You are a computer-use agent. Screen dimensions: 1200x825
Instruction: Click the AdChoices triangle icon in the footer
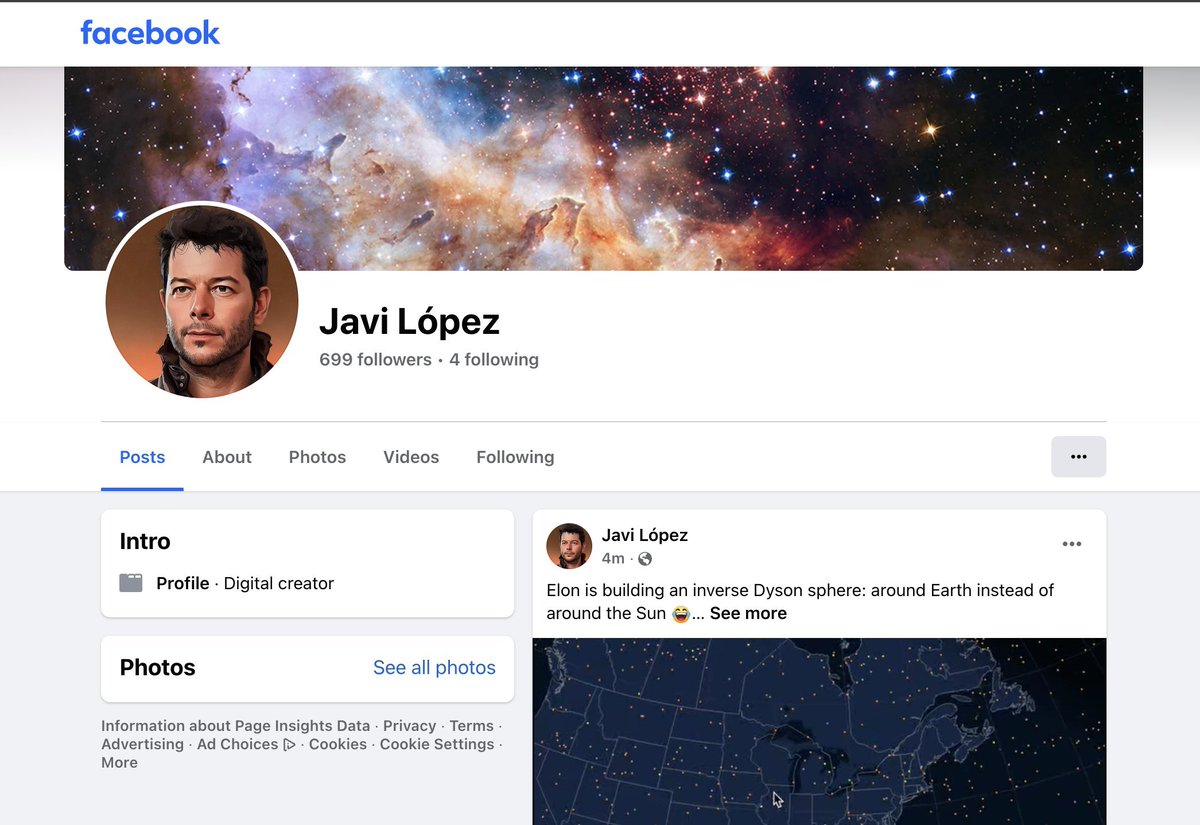pos(286,744)
